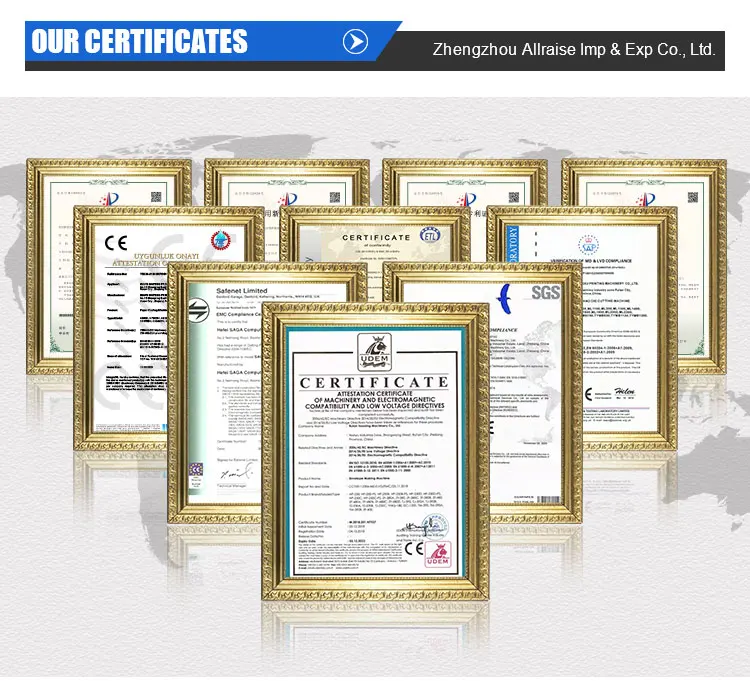Click the 'CERTIFICATE' title on the UDEM document
750x681 pixels.
[374, 383]
